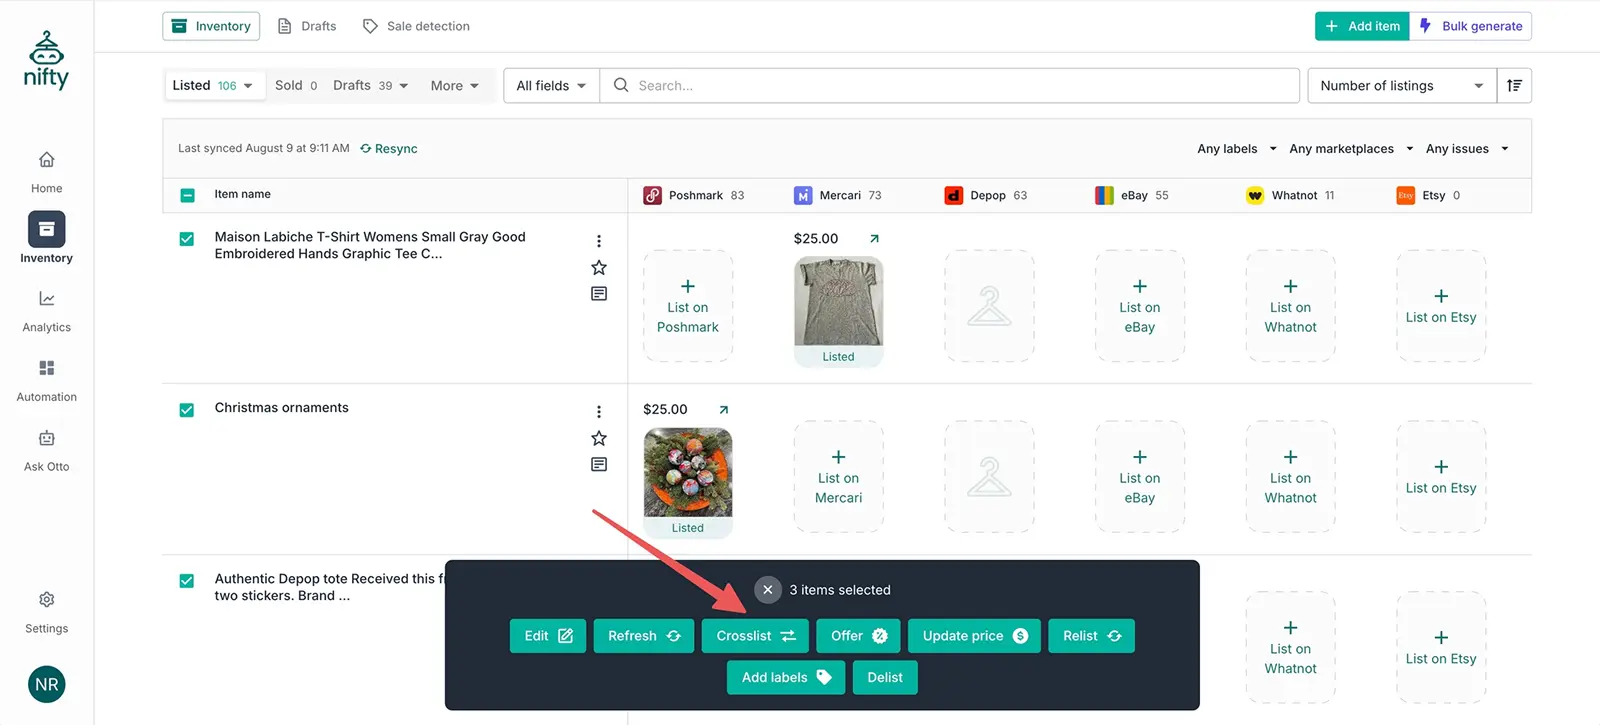This screenshot has width=1600, height=725.
Task: Toggle the select-all items checkbox
Action: coord(187,195)
